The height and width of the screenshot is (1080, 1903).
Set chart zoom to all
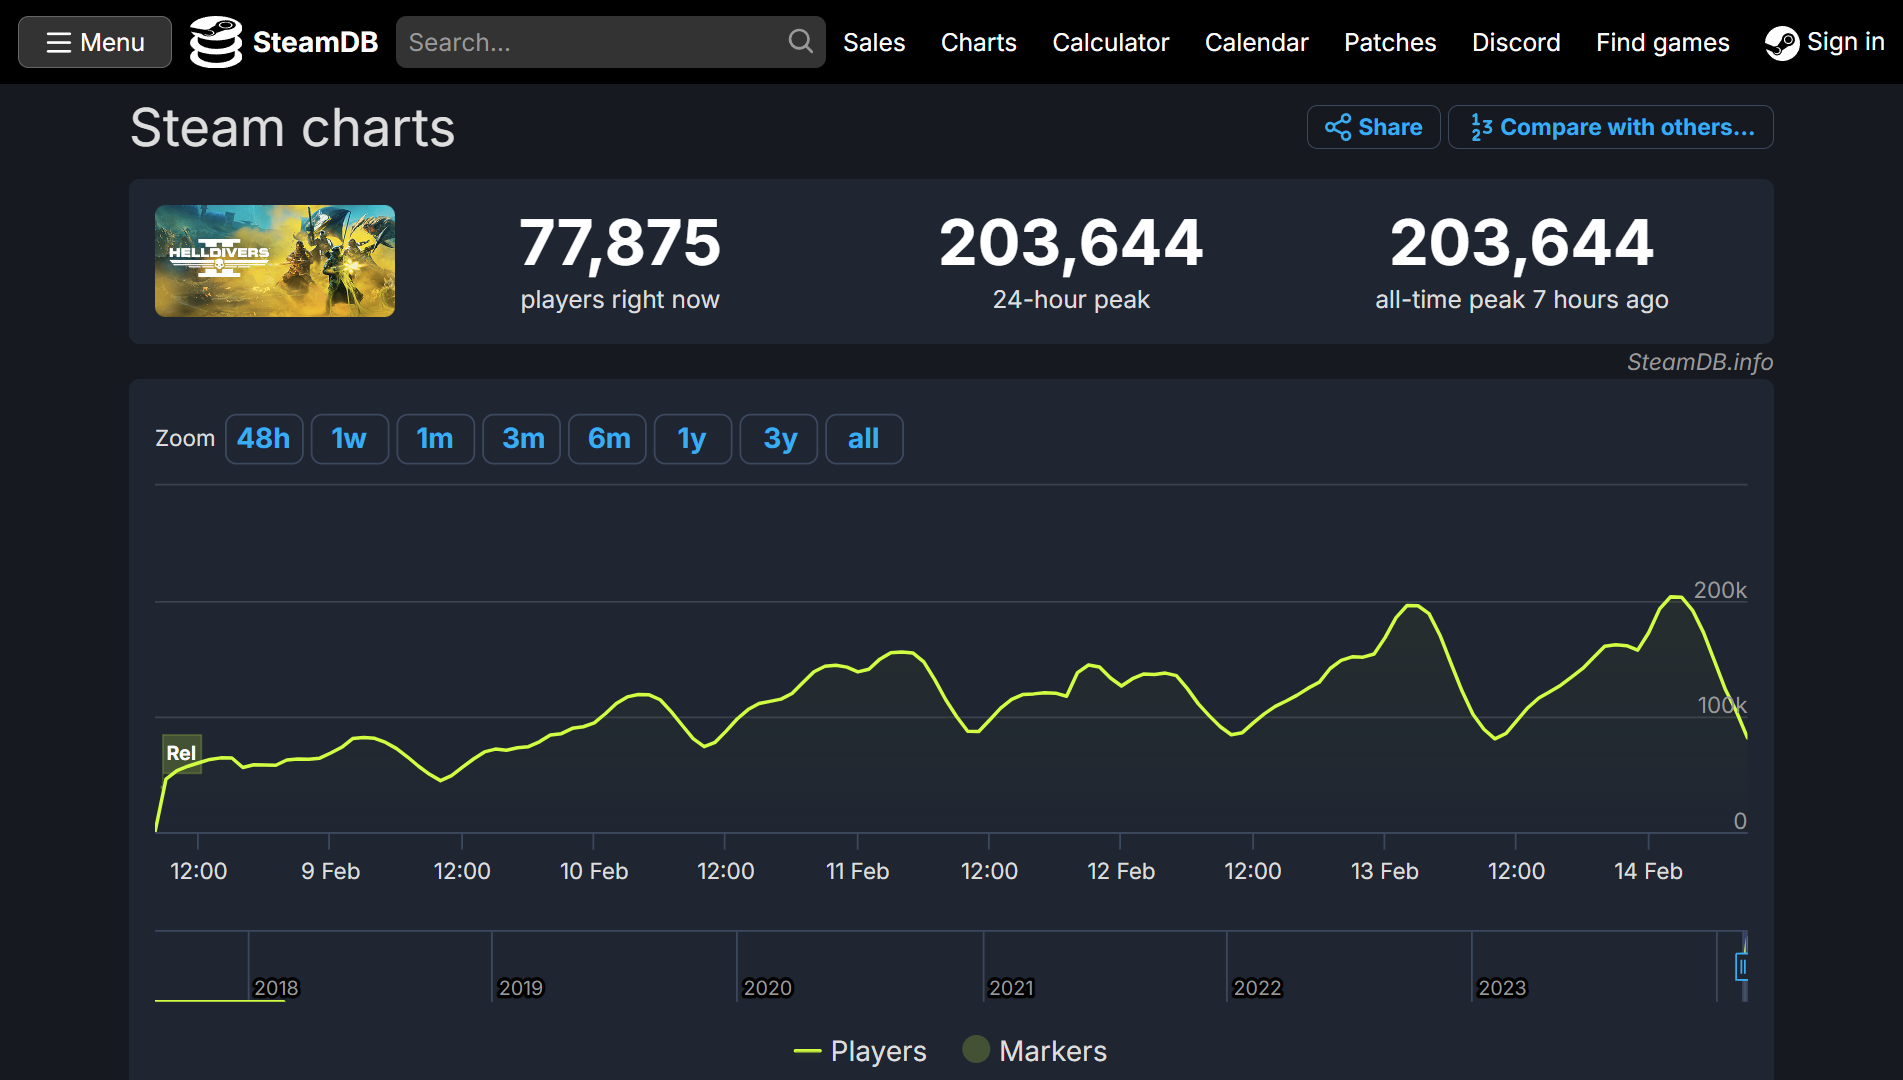pos(864,439)
